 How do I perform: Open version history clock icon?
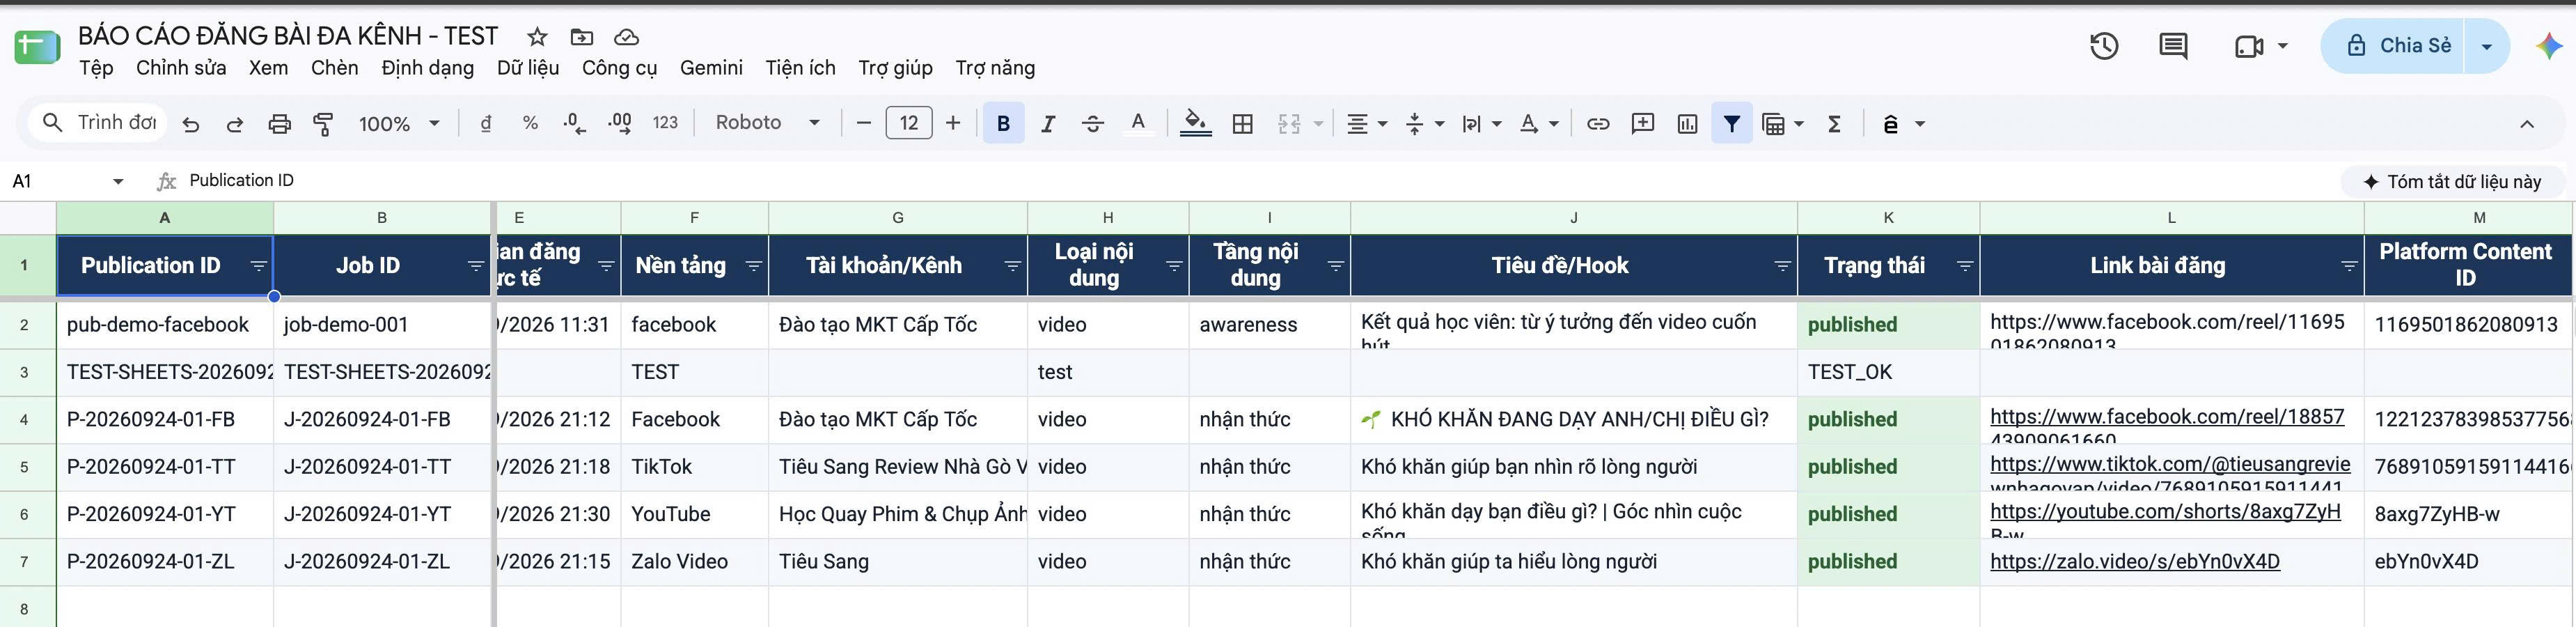(x=2104, y=46)
